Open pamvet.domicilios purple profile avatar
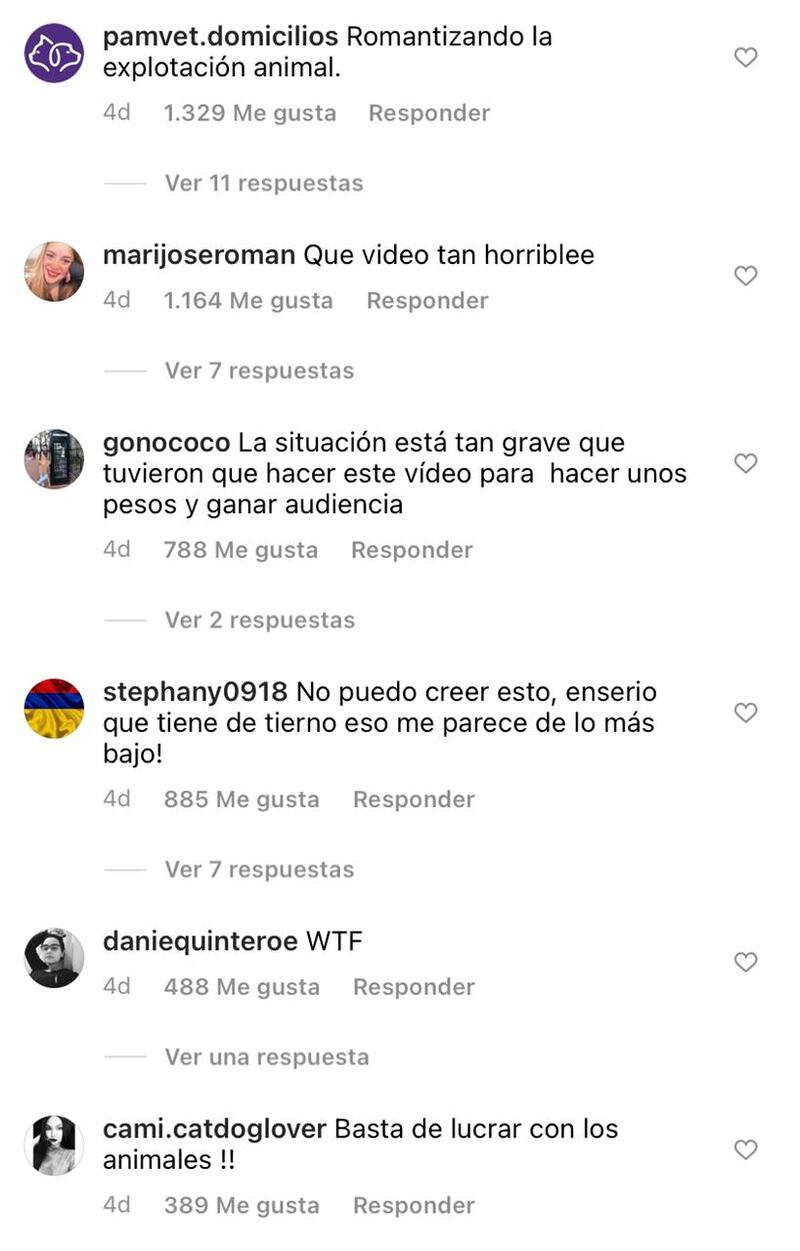This screenshot has width=800, height=1251. pyautogui.click(x=53, y=53)
